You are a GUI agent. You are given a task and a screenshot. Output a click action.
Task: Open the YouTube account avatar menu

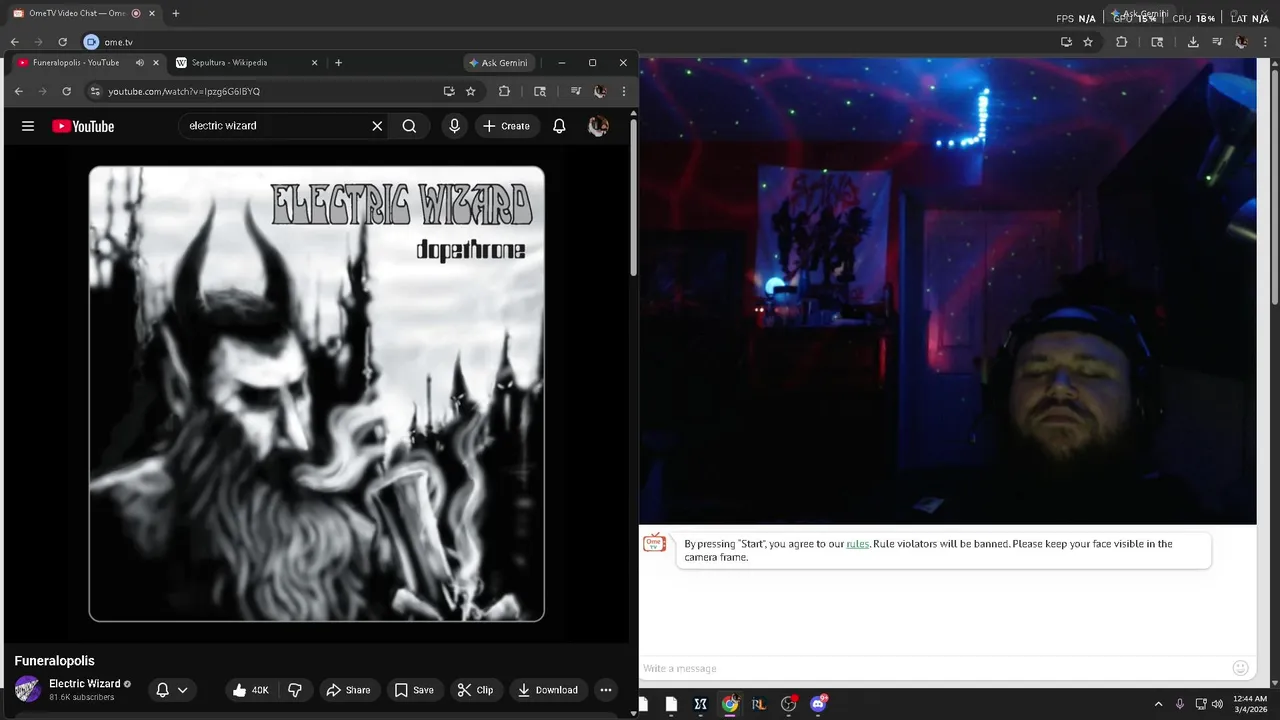pos(598,126)
